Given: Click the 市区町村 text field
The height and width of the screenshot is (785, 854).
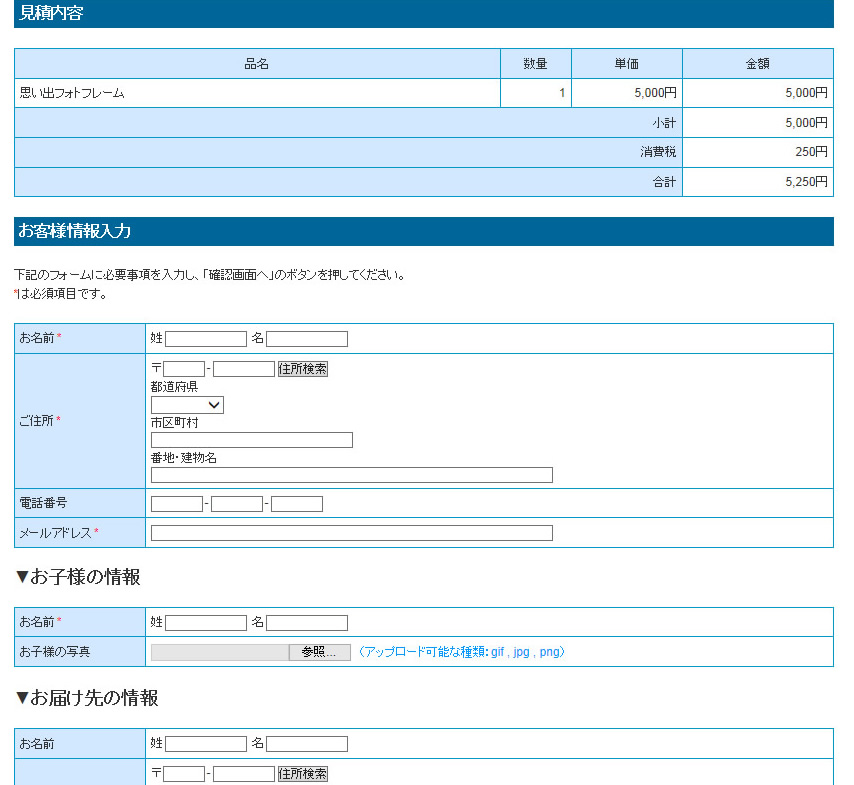Looking at the screenshot, I should 252,440.
